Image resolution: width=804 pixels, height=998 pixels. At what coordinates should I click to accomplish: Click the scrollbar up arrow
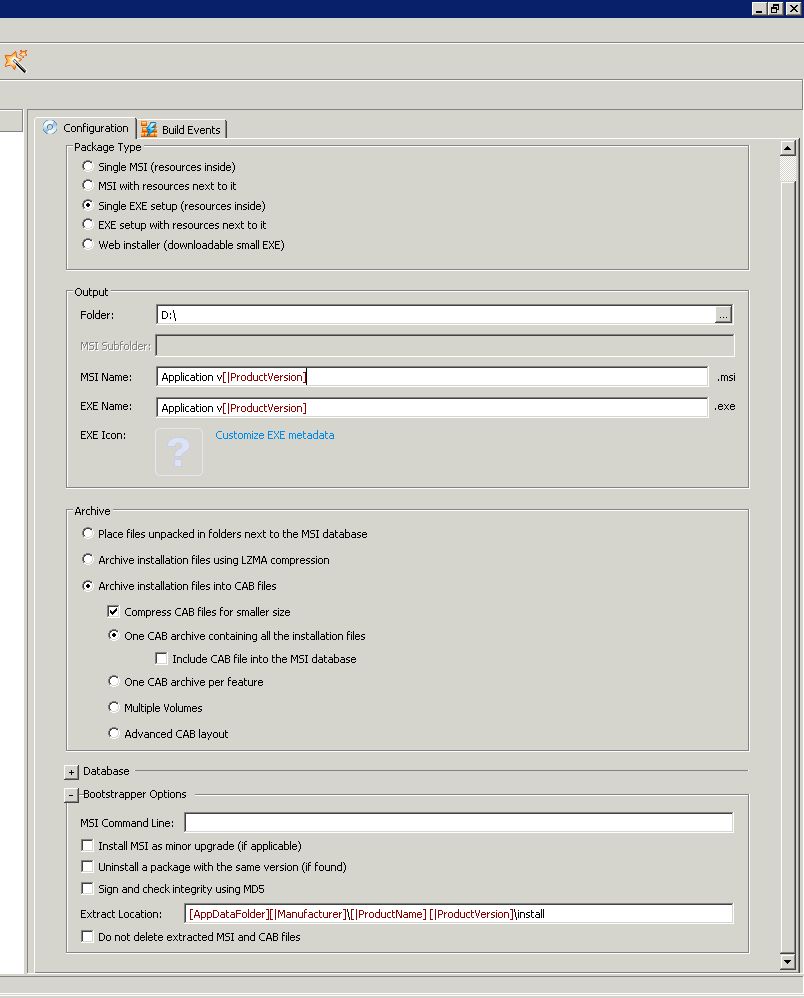(788, 149)
